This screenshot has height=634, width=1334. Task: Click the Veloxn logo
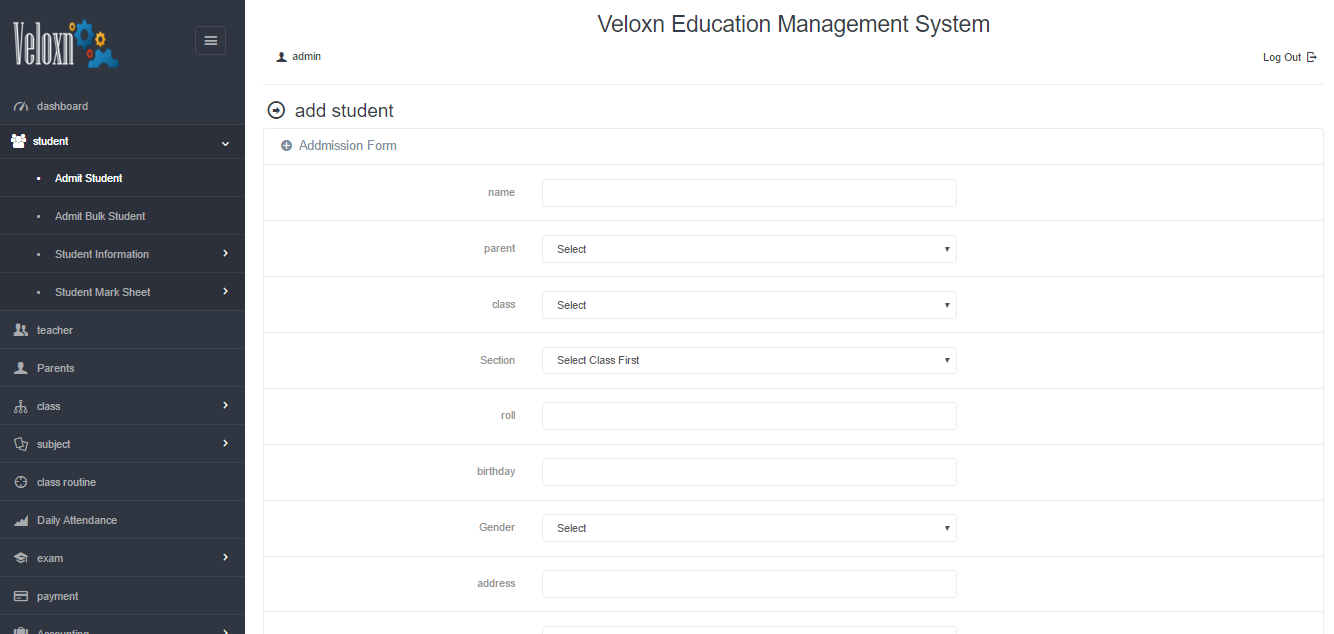coord(66,44)
